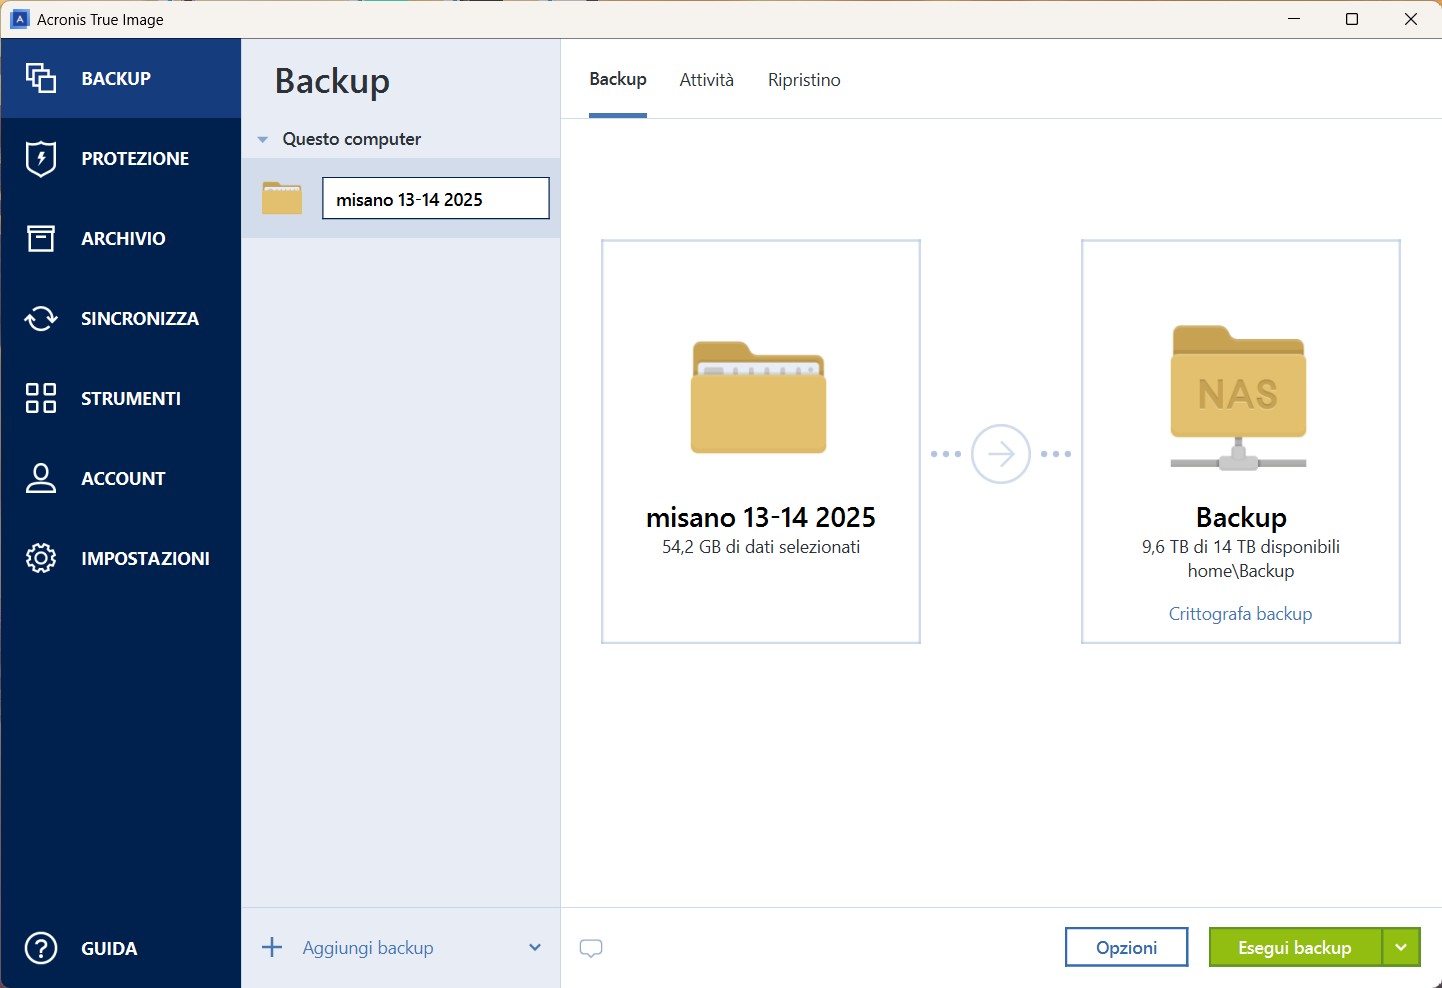Switch to the Ripristino tab
The width and height of the screenshot is (1442, 988).
[804, 80]
